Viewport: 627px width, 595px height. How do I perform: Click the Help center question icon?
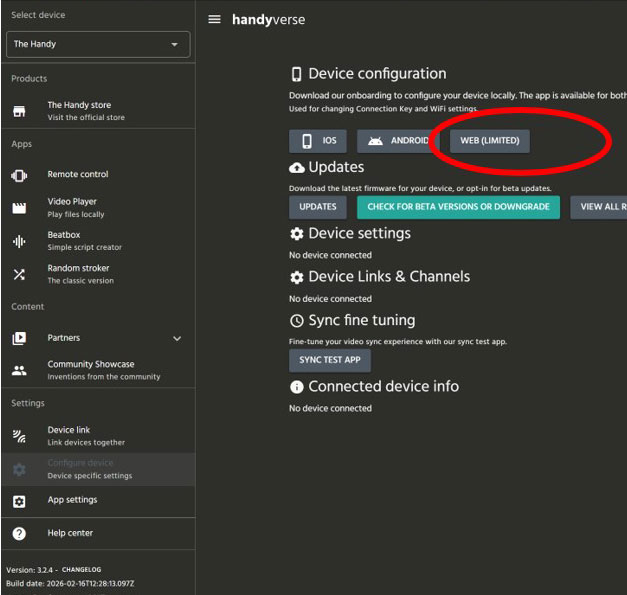[x=19, y=534]
